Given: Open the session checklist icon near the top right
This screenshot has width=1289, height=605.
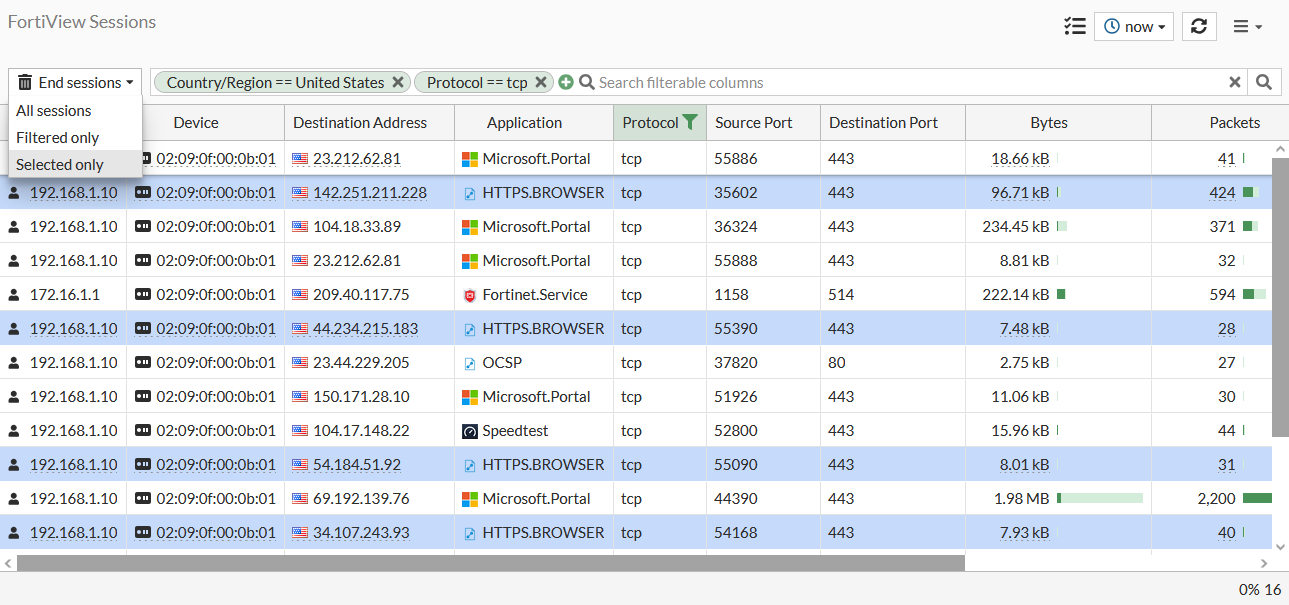Looking at the screenshot, I should (x=1075, y=26).
